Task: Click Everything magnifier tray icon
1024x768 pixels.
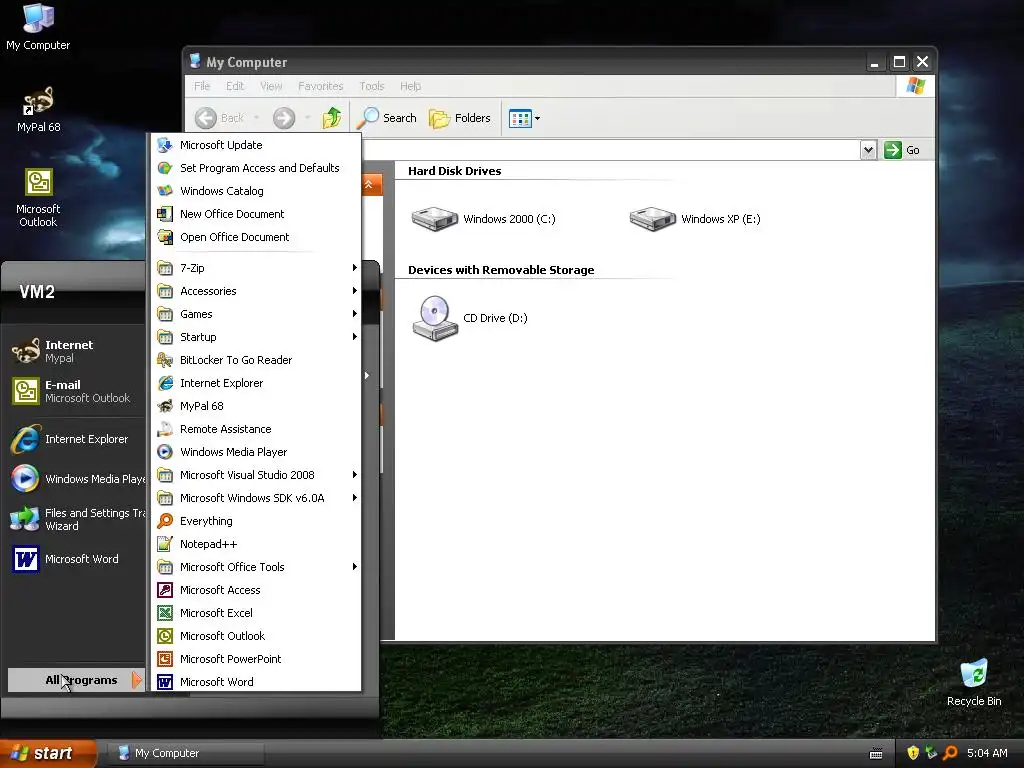Action: (x=951, y=753)
